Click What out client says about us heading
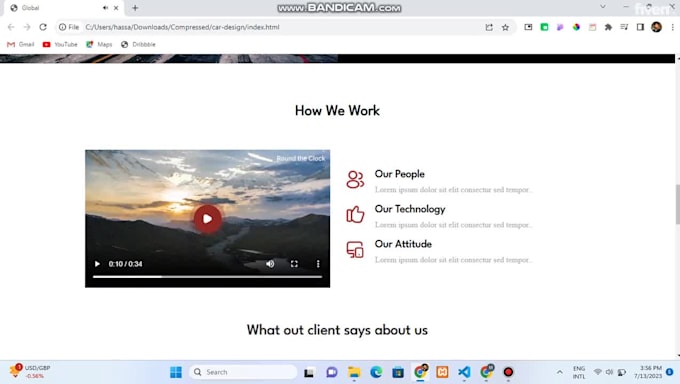Viewport: 680px width, 384px height. pyautogui.click(x=337, y=330)
